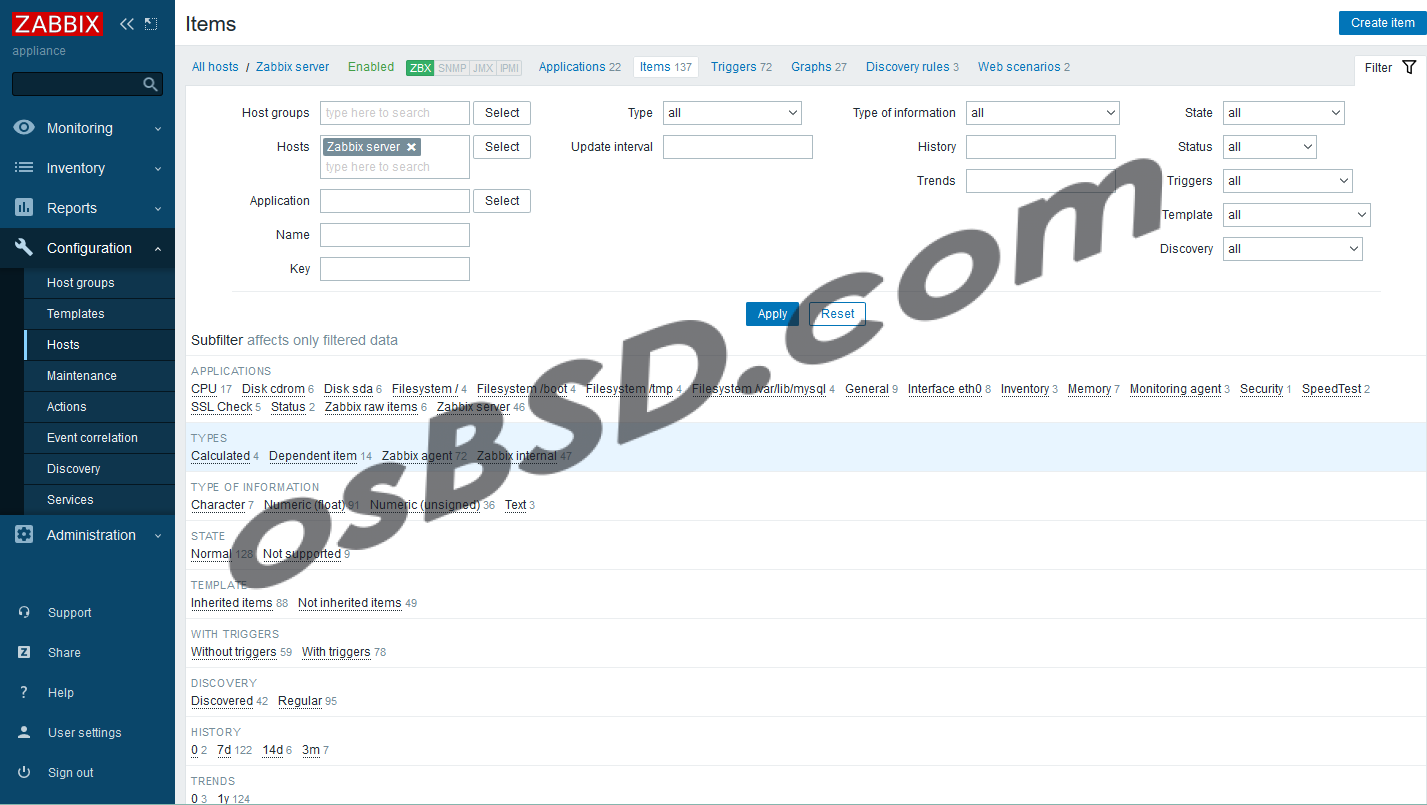Screen dimensions: 1427x805
Task: Click the IPMI availability badge
Action: pos(509,68)
